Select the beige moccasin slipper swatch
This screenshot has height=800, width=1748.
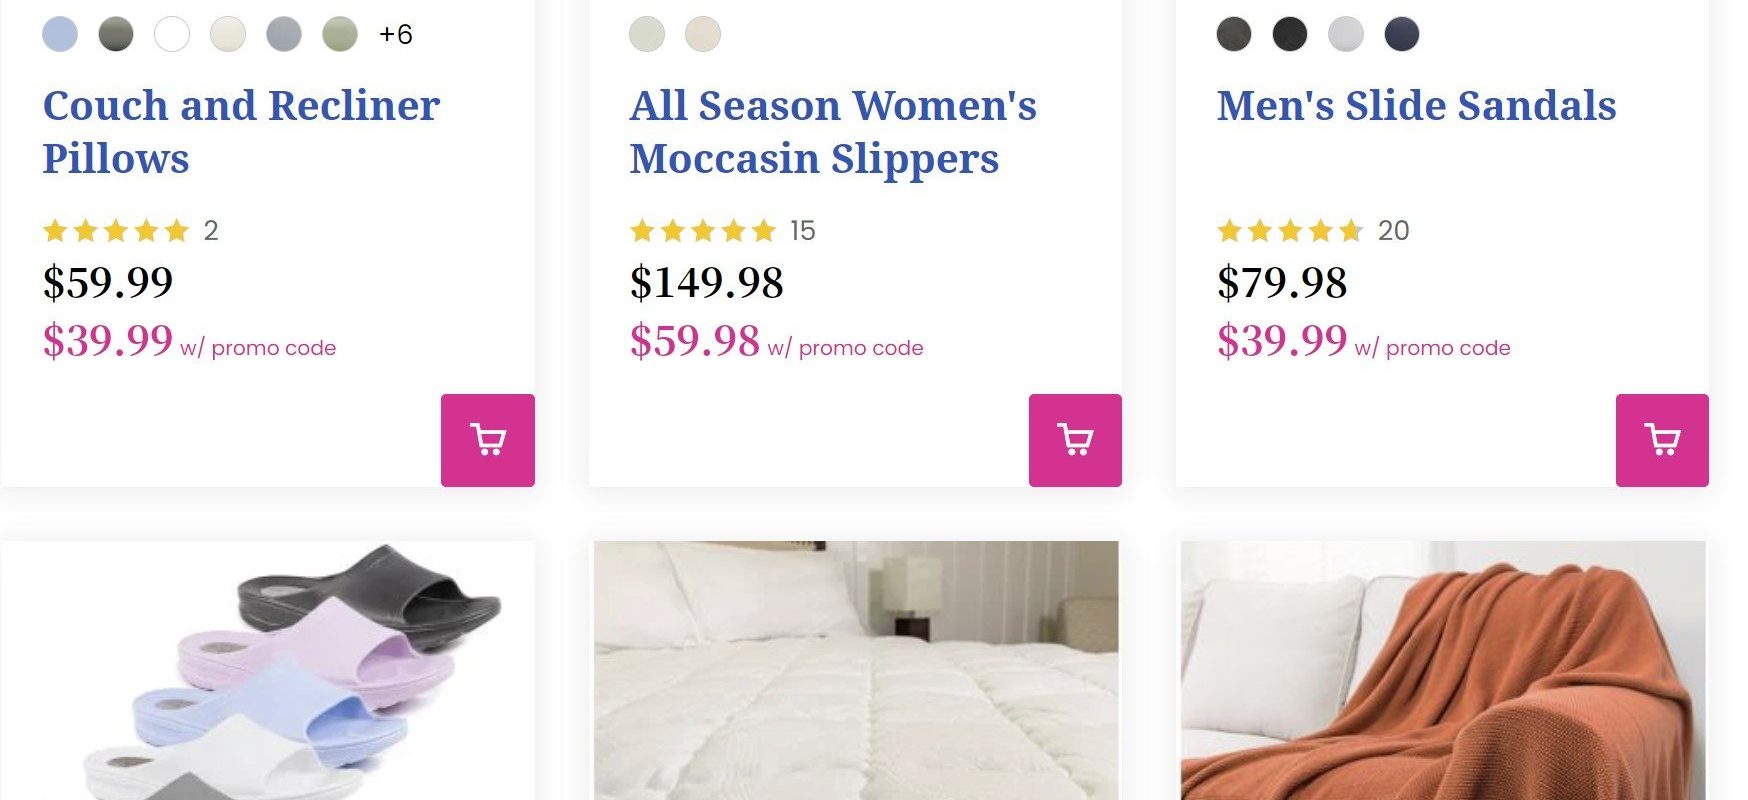(703, 34)
